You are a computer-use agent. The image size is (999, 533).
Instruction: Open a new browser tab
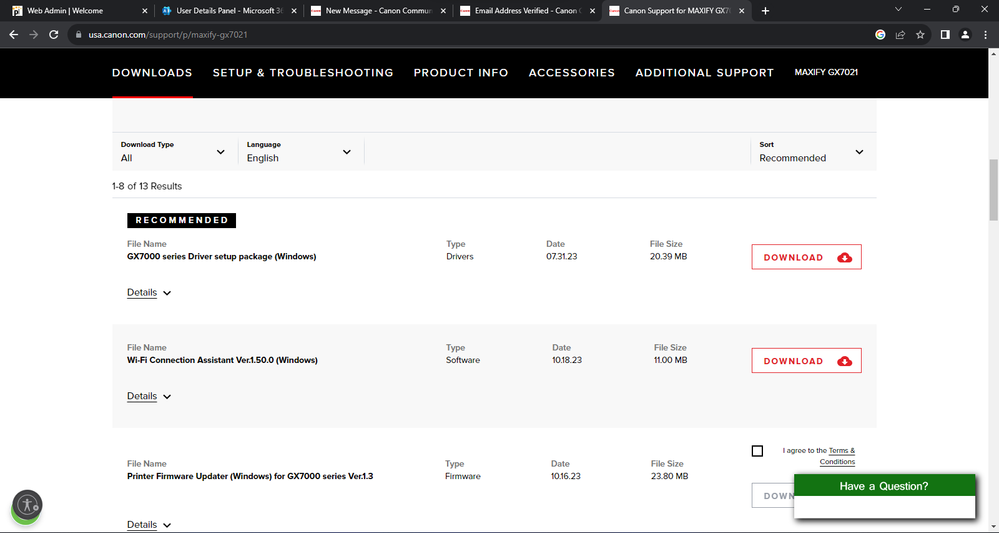click(x=766, y=11)
